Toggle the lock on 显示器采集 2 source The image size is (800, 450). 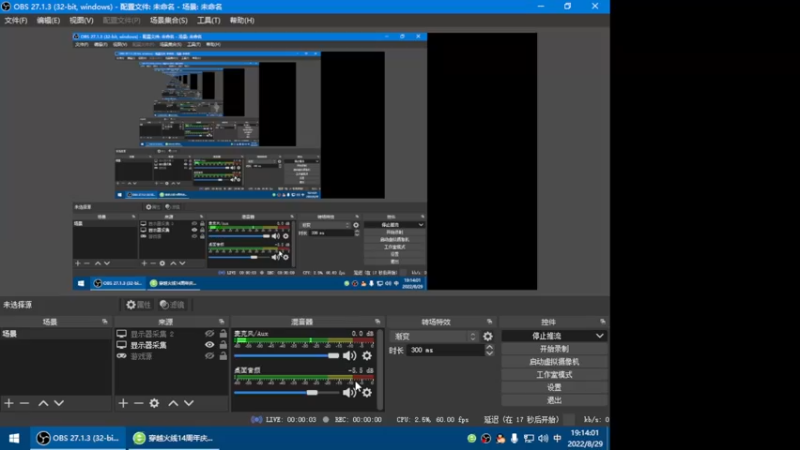[223, 334]
